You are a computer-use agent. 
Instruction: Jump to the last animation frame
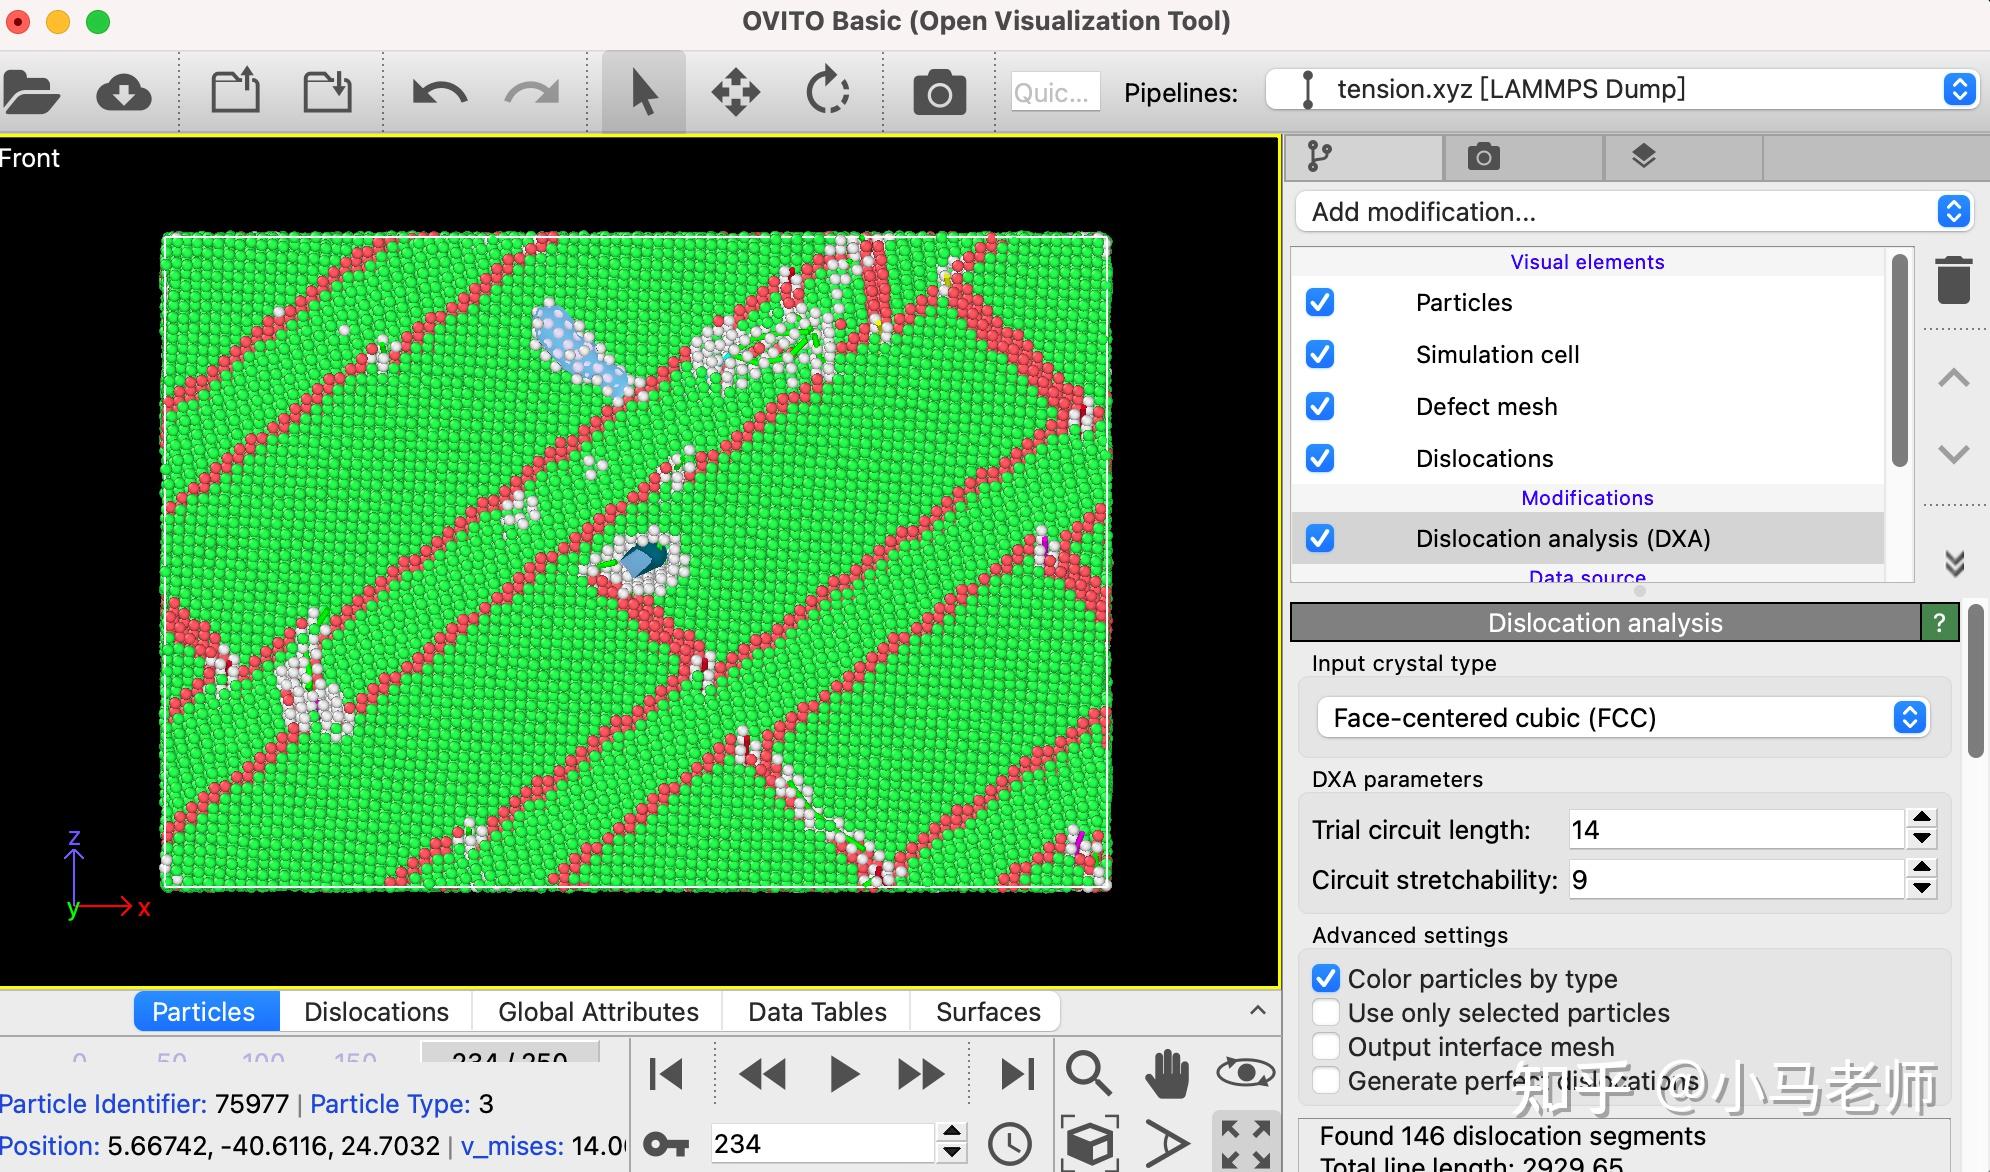tap(1017, 1075)
